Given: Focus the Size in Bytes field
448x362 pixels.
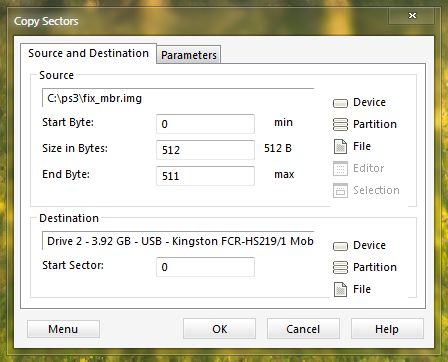Looking at the screenshot, I should [205, 150].
